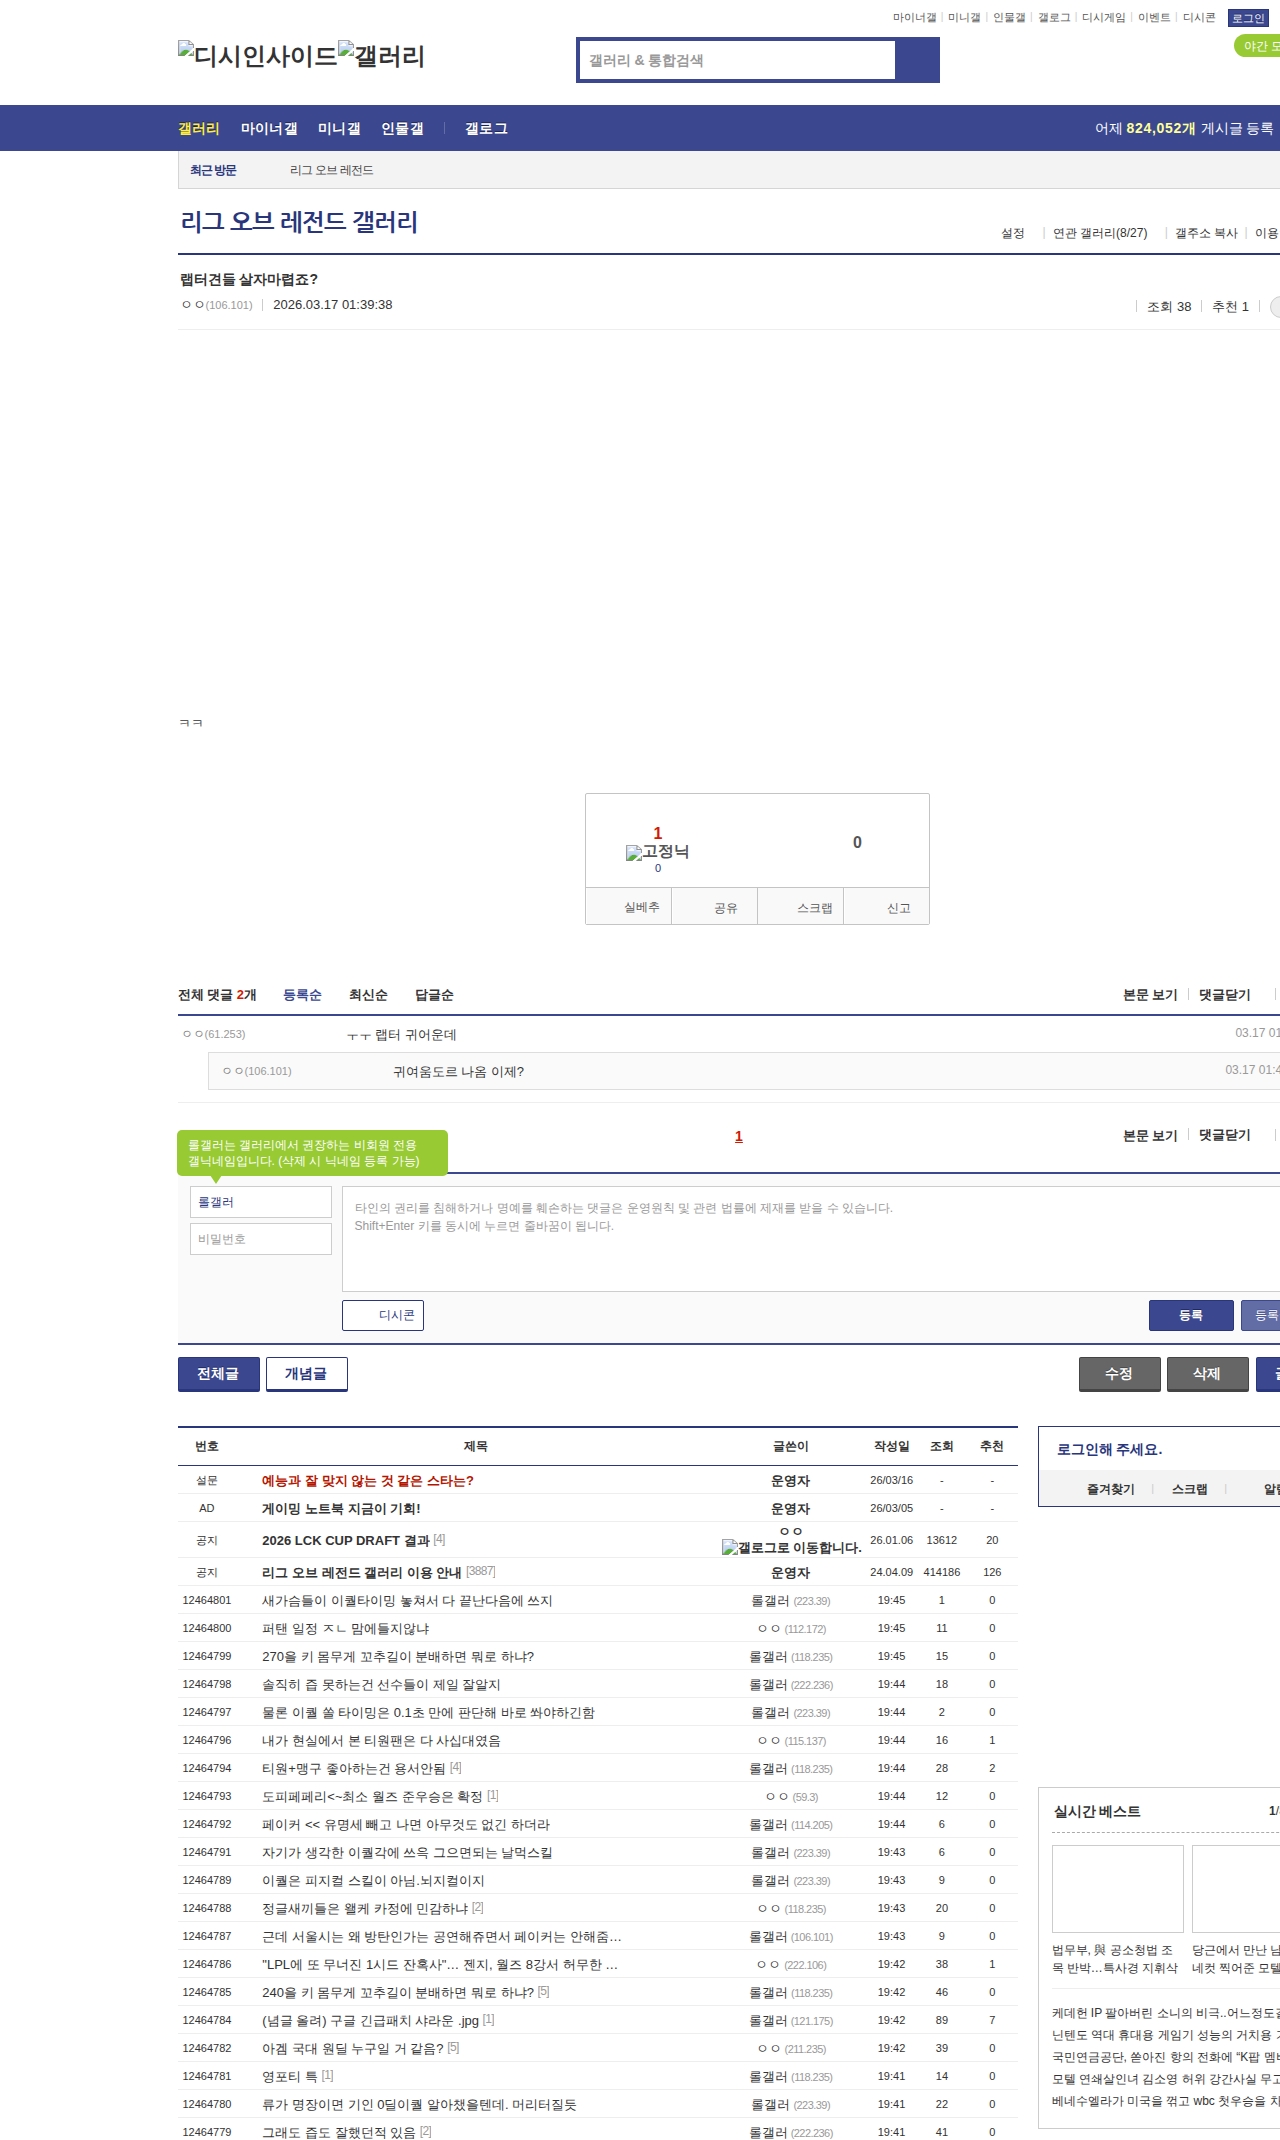Click the blue search button beside the search box
Image resolution: width=1280 pixels, height=2140 pixels.
(917, 60)
